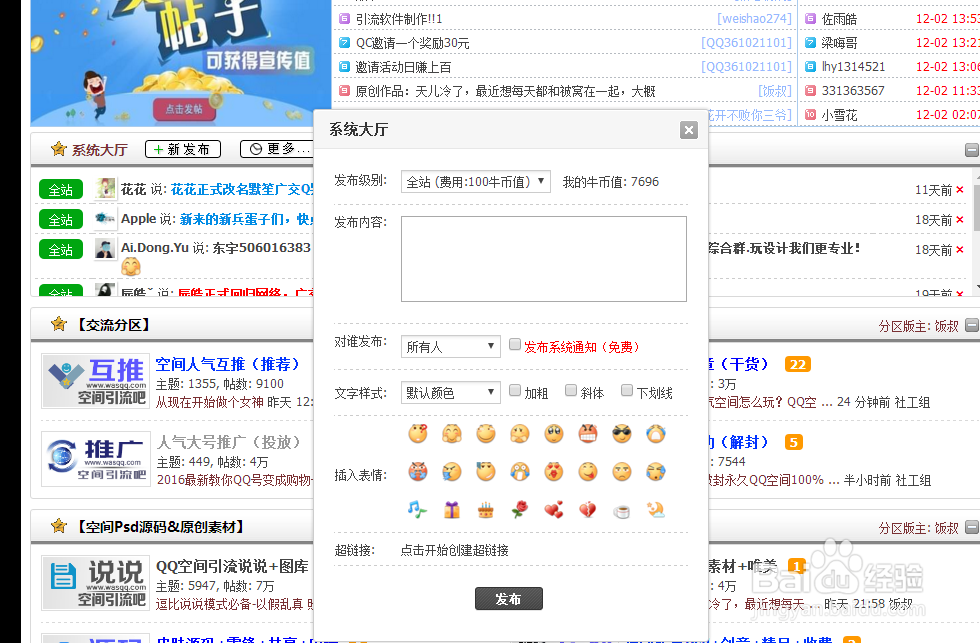Open post 邀请活动日赚上百
Viewport: 980px width, 643px height.
[403, 67]
